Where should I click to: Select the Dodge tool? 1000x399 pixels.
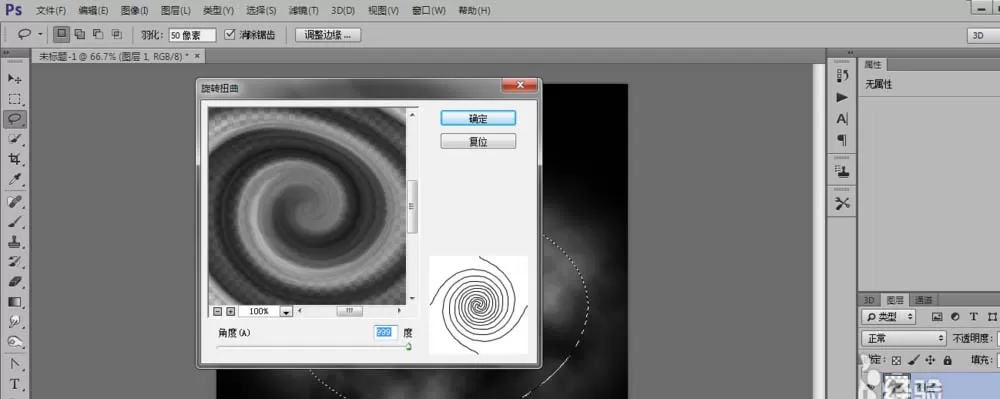[15, 342]
